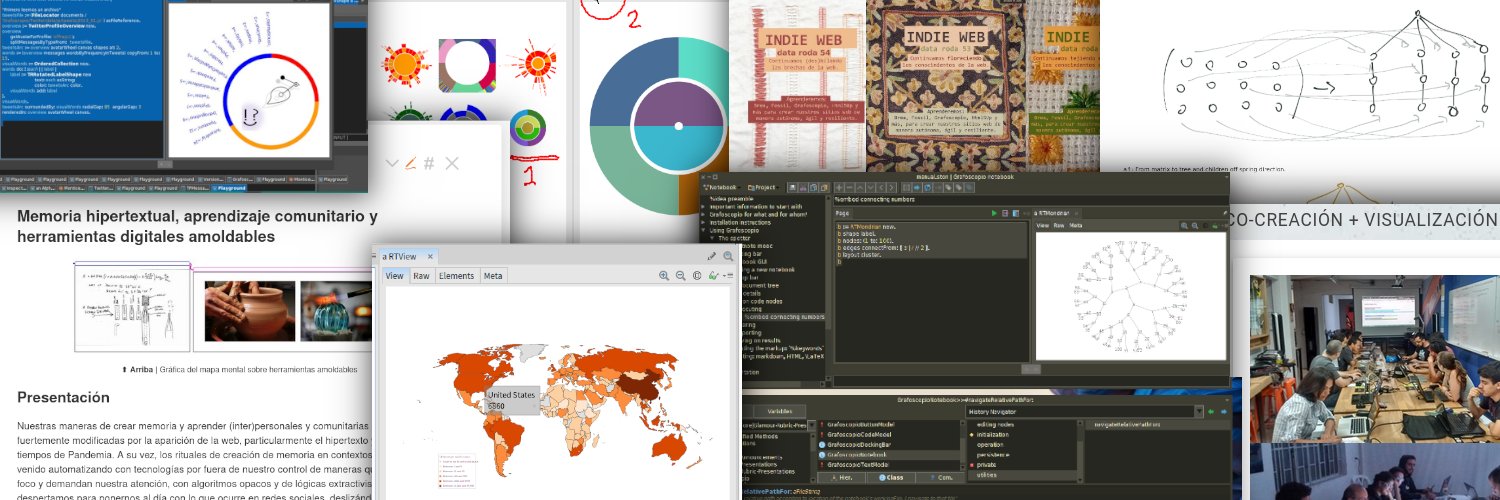Open the Project menu in Grafoscopio
Image resolution: width=1500 pixels, height=500 pixels.
point(763,187)
